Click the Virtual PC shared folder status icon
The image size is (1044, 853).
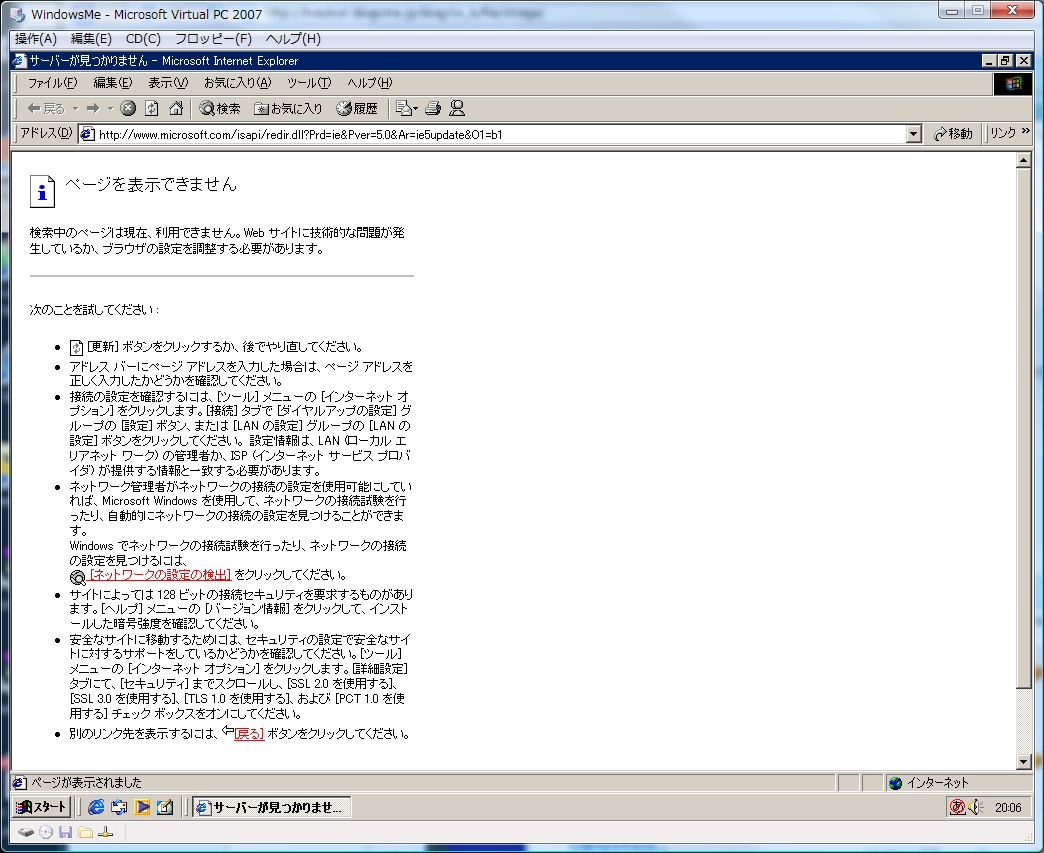[85, 832]
